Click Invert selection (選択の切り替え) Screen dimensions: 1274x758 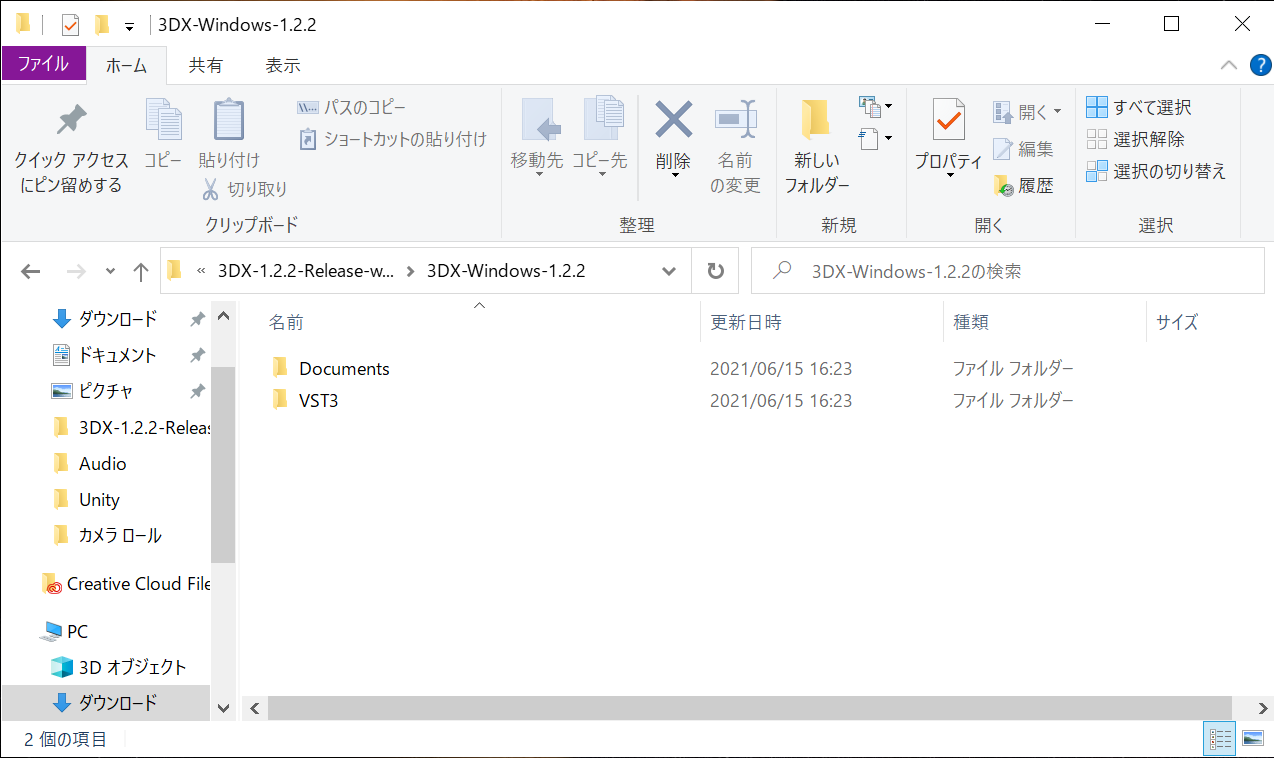(x=1156, y=171)
